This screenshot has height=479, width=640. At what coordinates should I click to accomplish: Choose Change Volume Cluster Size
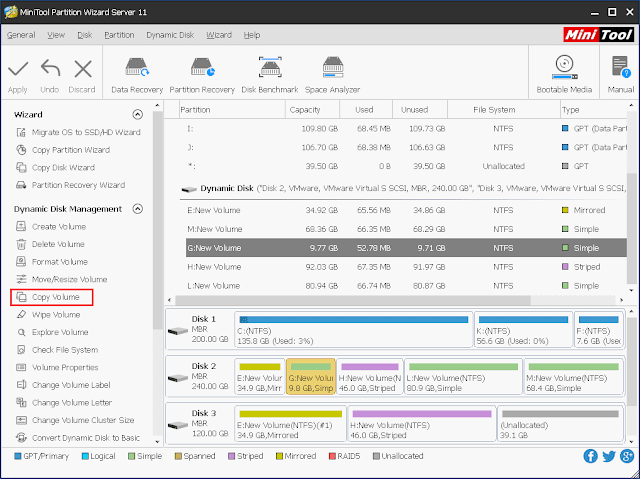pos(76,420)
